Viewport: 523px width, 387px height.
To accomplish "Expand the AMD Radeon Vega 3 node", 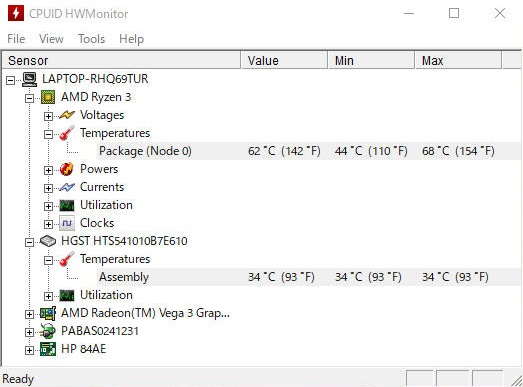I will click(29, 314).
